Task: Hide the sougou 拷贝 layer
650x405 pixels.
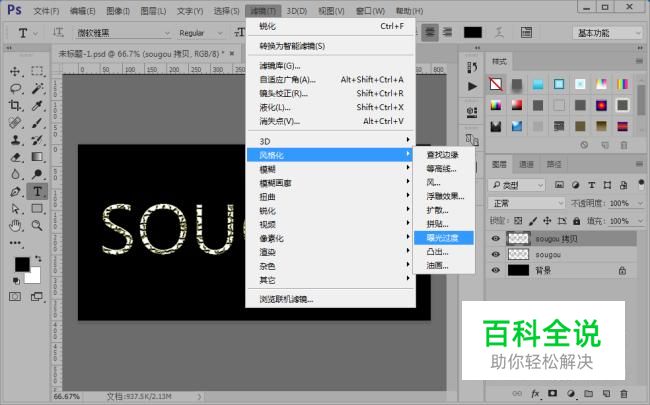Action: tap(495, 238)
